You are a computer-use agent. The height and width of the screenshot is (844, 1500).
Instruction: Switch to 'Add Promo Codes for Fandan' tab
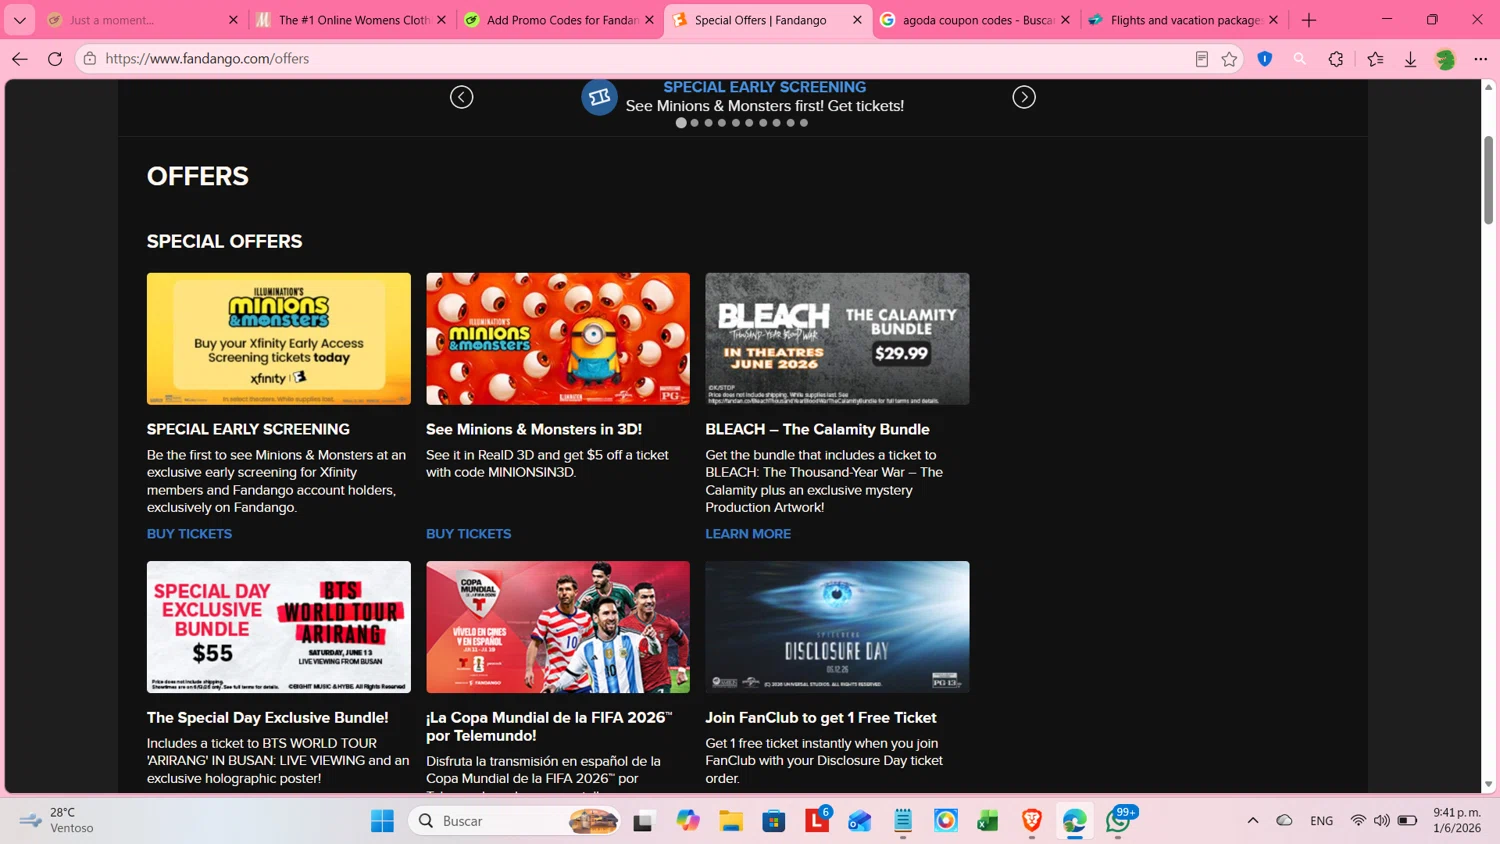point(560,20)
